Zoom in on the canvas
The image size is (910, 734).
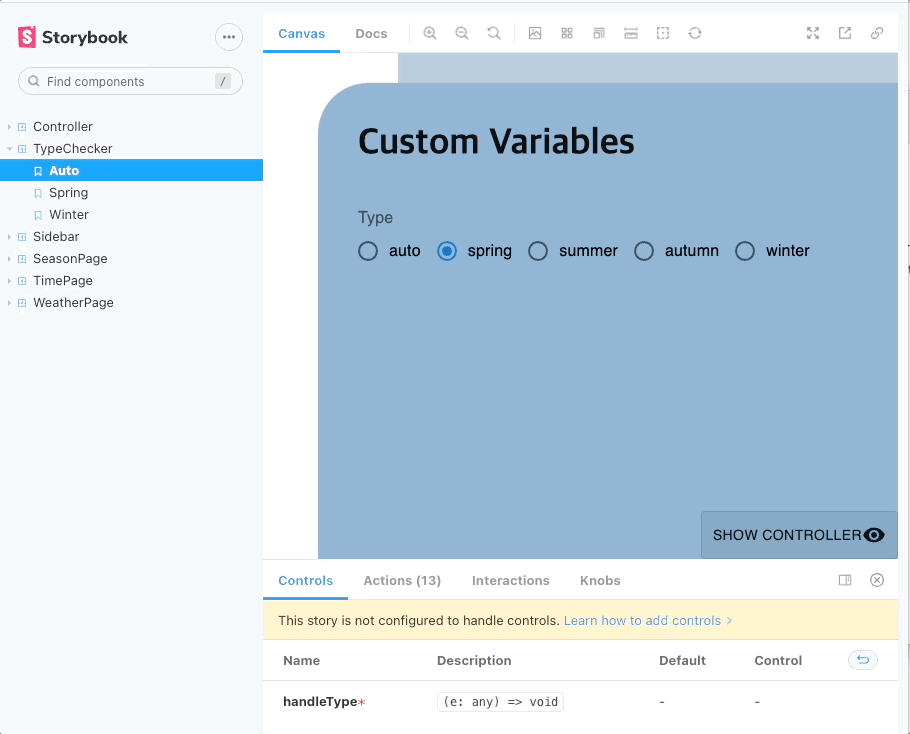(x=429, y=33)
